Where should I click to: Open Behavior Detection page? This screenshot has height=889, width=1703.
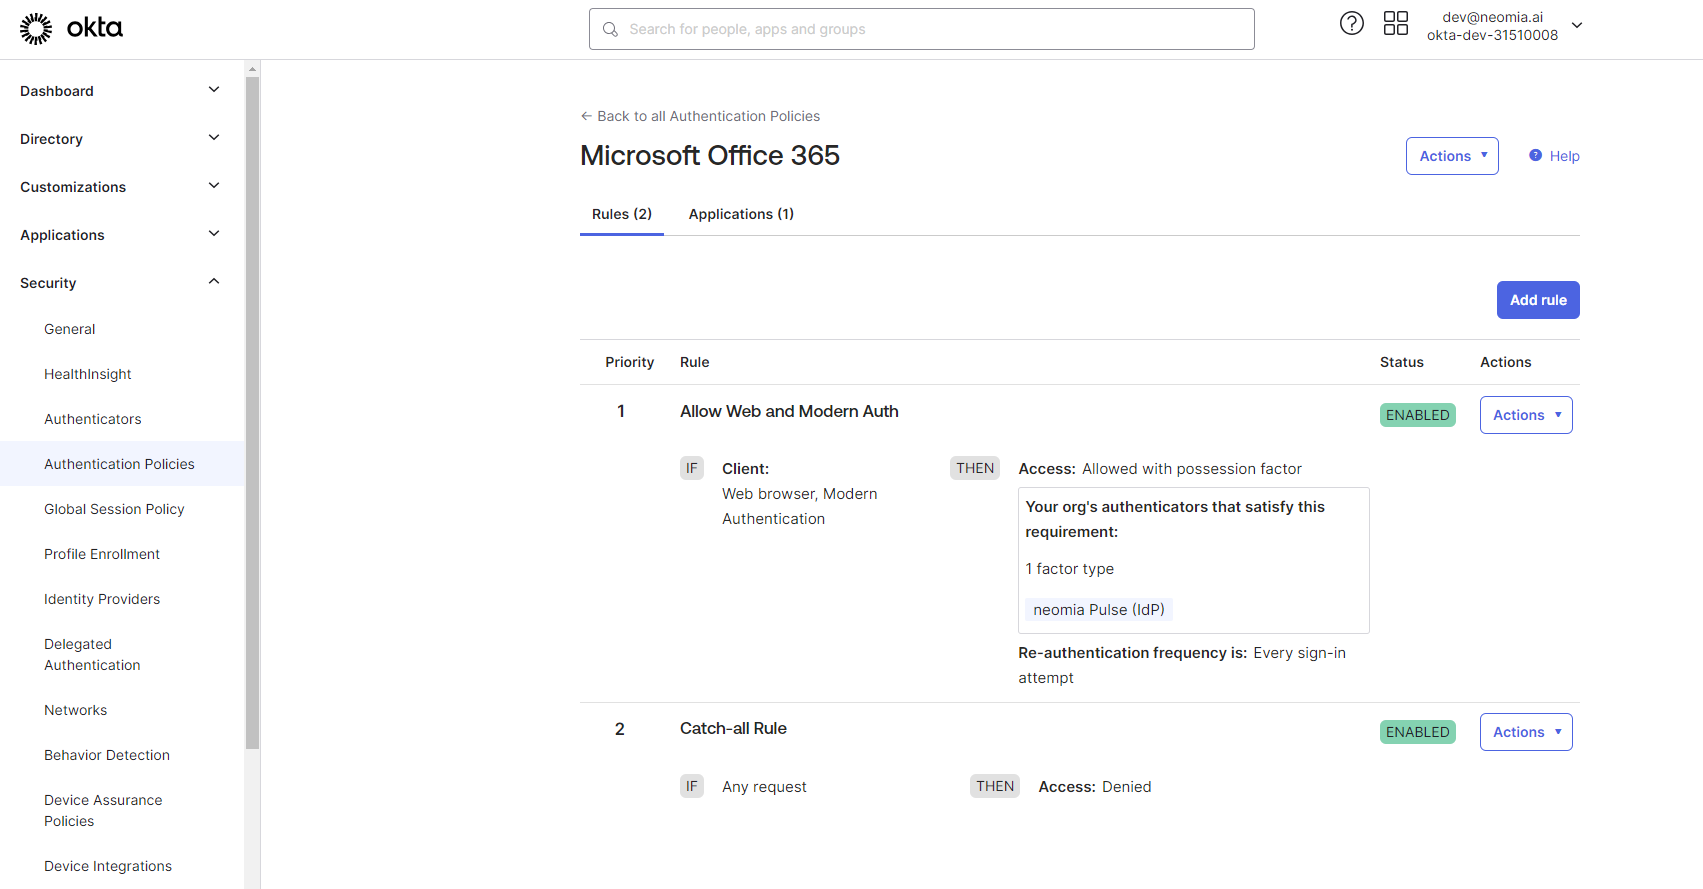(x=107, y=755)
